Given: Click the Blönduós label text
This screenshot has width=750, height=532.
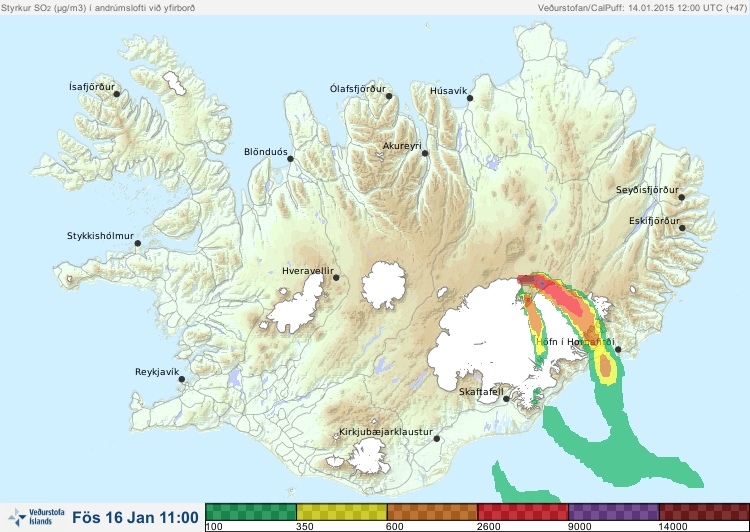Looking at the screenshot, I should coord(266,152).
